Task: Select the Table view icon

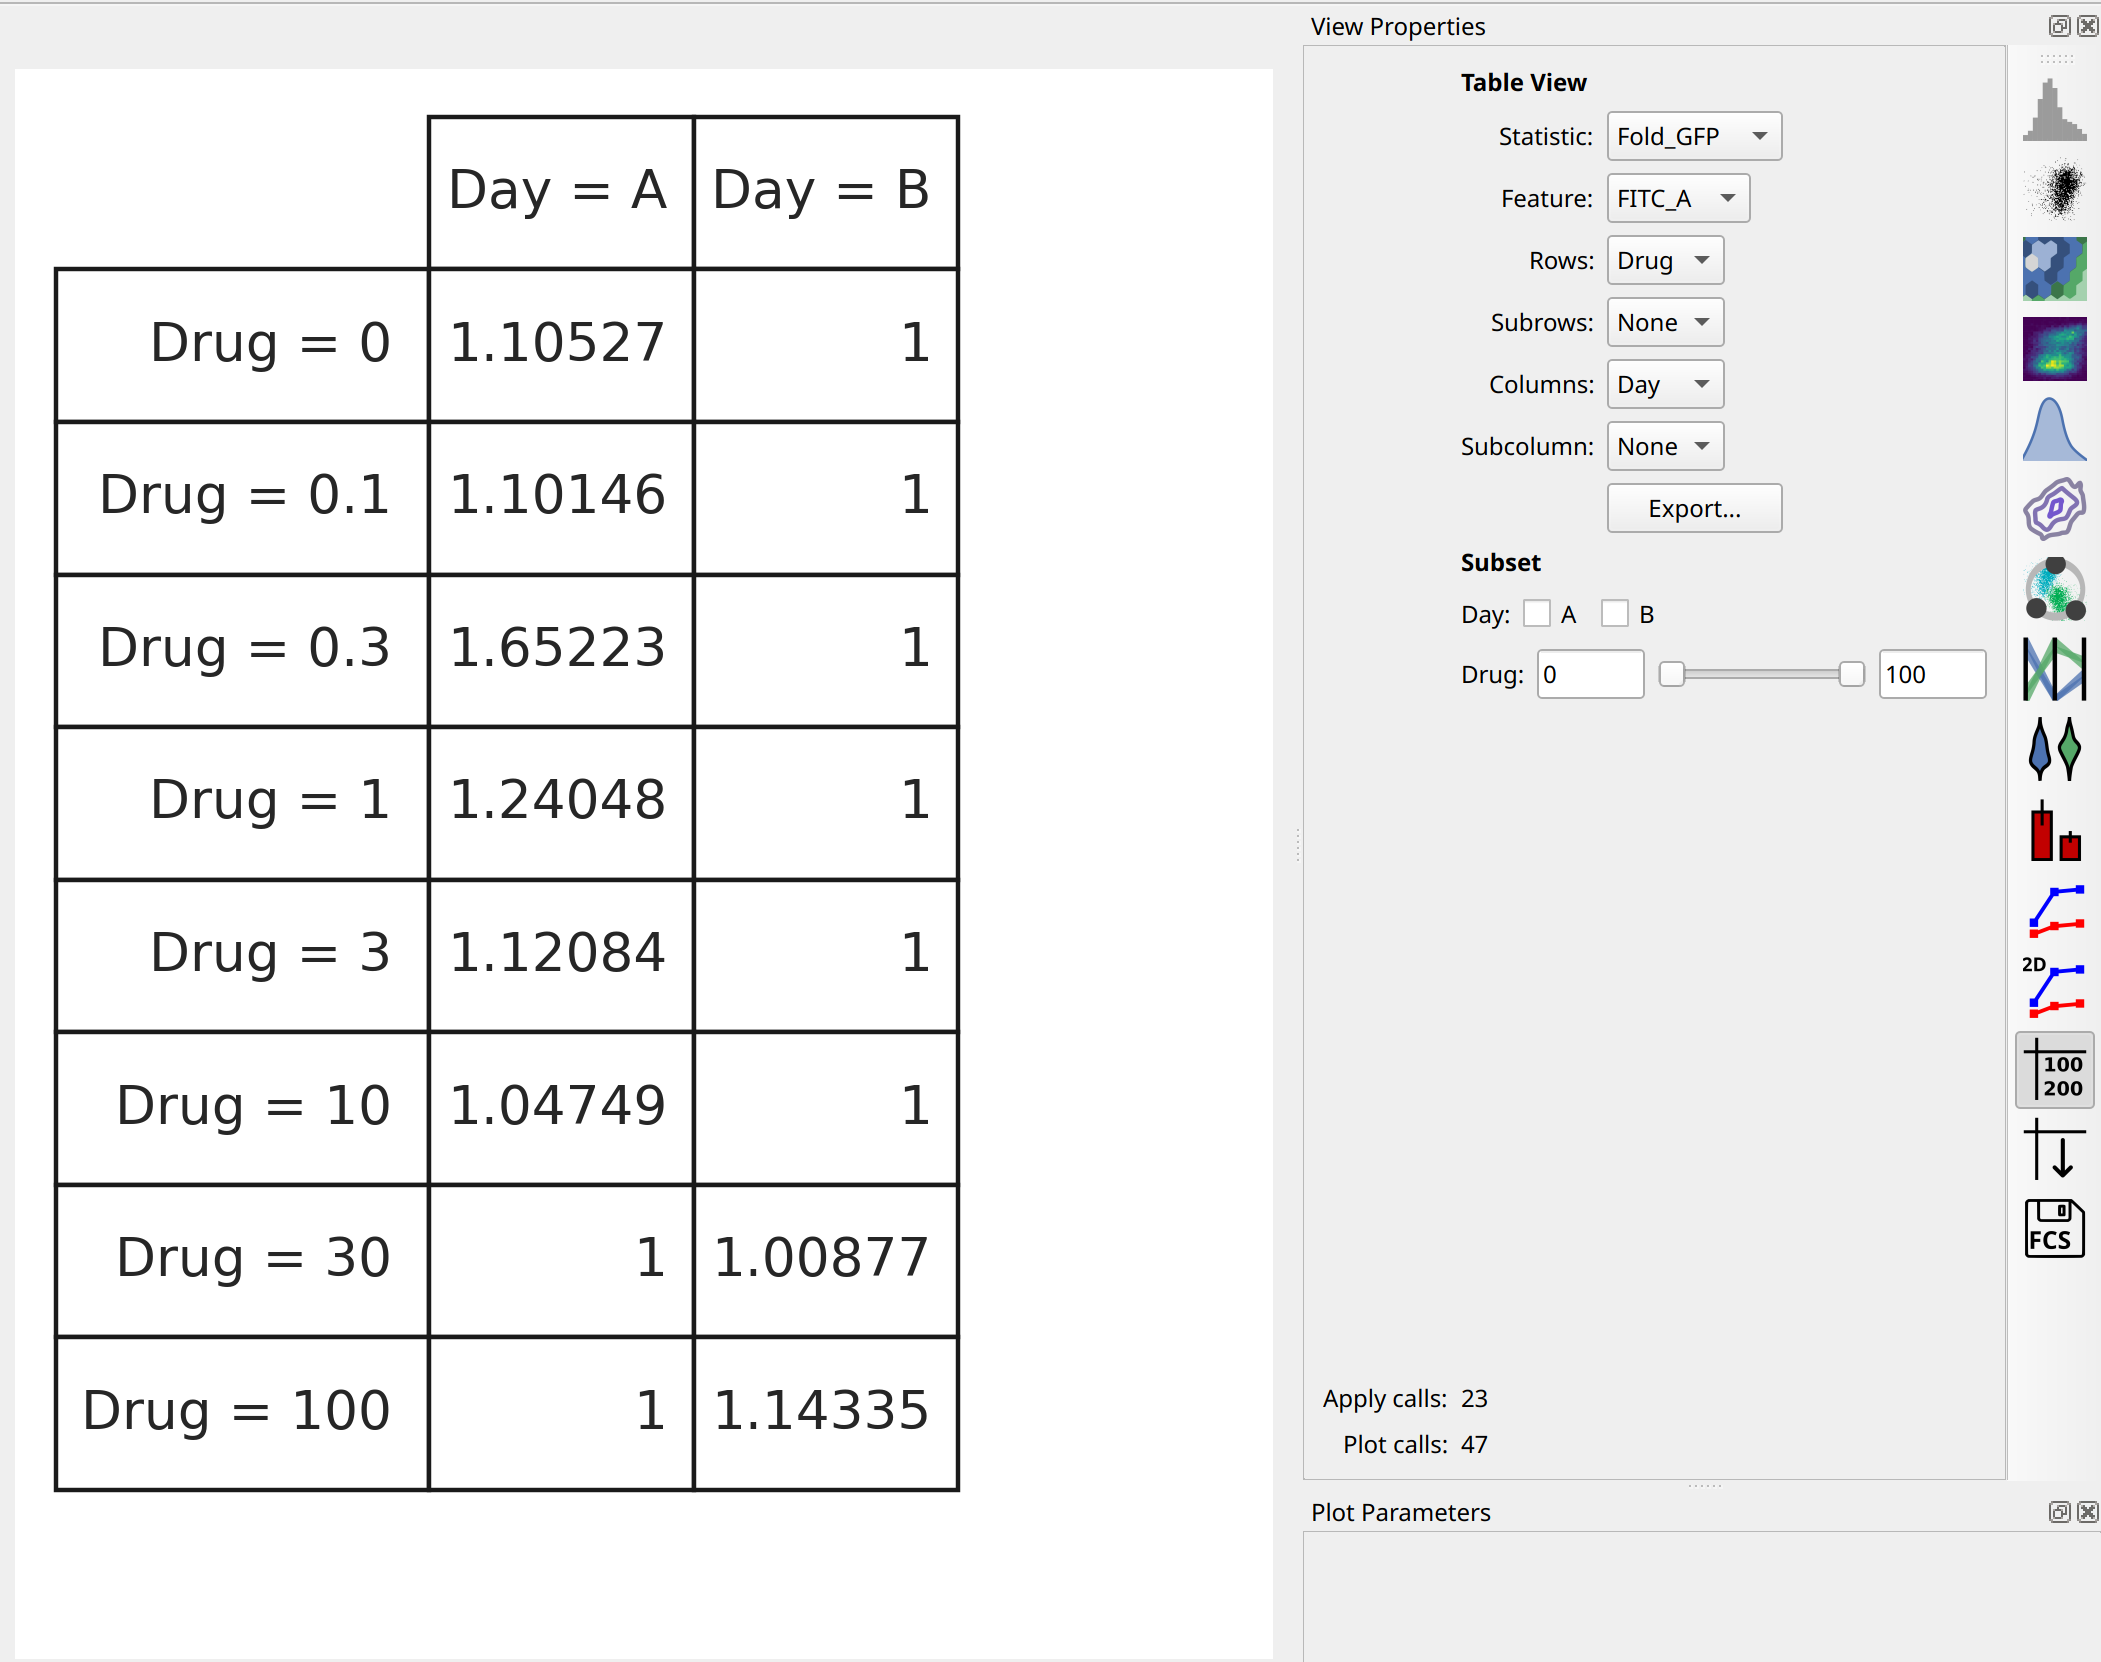Action: (2054, 1070)
